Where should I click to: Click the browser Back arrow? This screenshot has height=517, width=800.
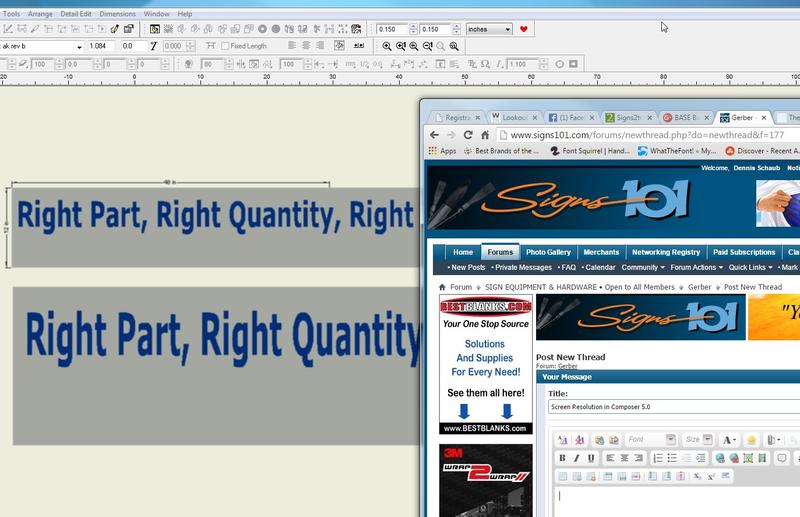point(434,135)
